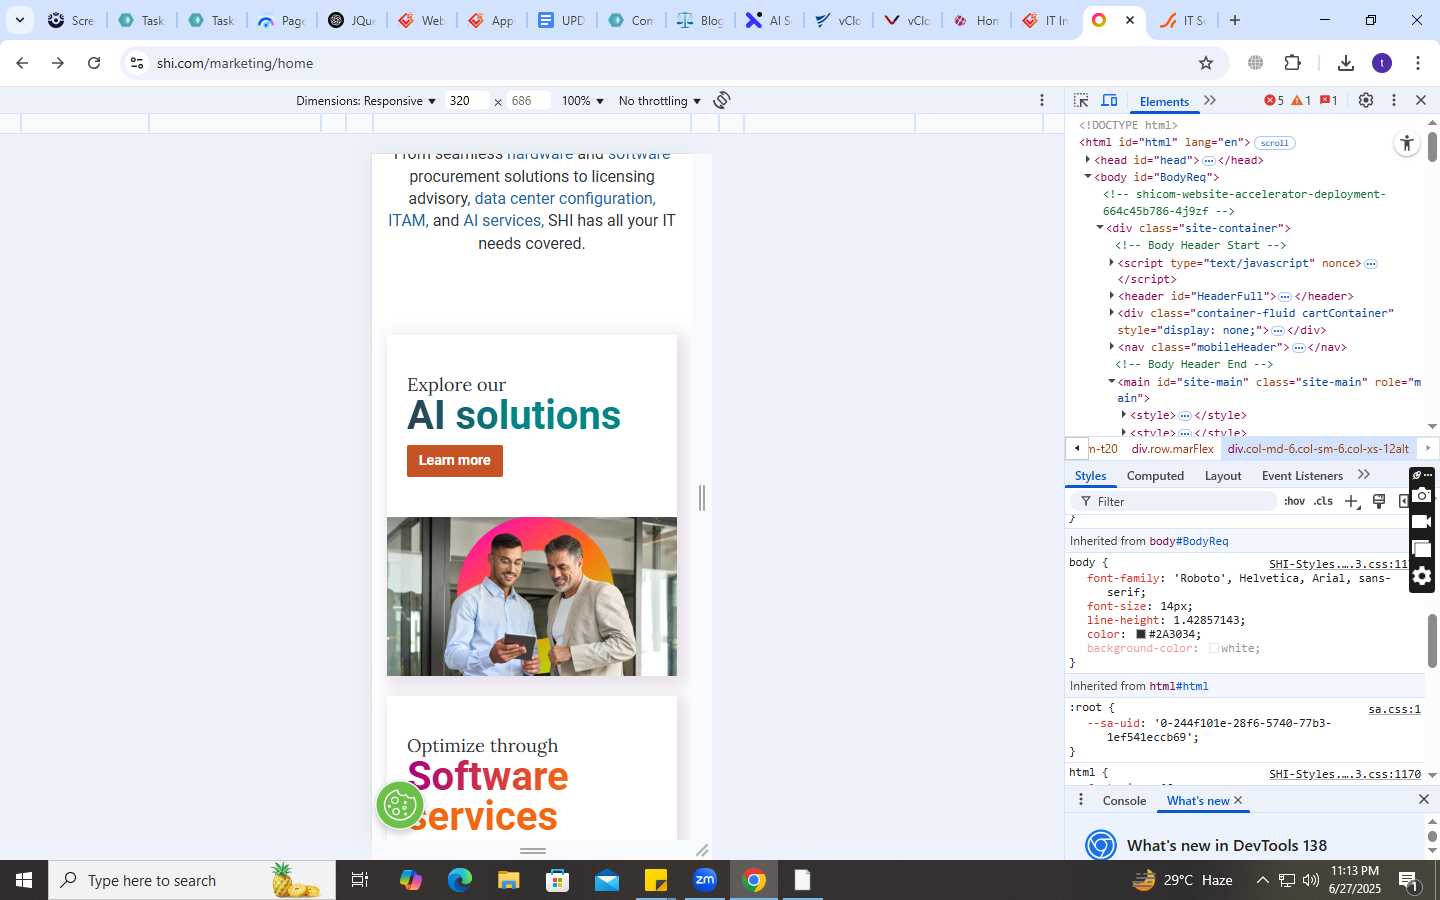Open the Dimensions: Responsive dropdown

click(366, 101)
